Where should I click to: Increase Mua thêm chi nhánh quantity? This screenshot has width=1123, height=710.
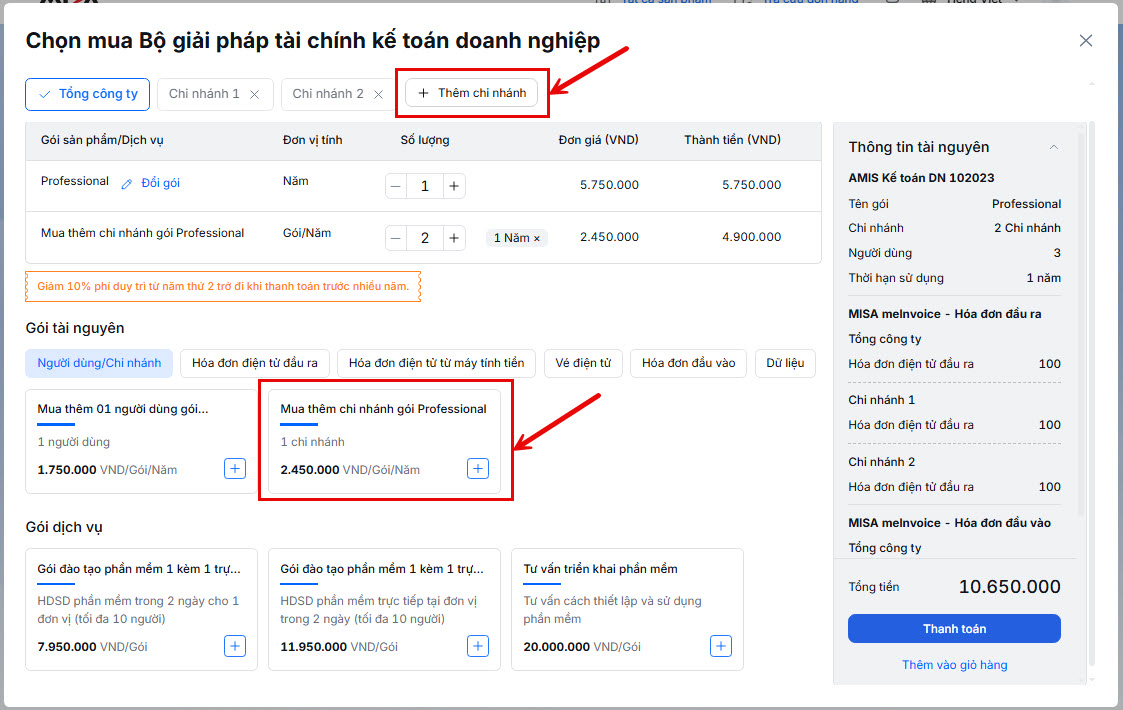click(x=454, y=238)
